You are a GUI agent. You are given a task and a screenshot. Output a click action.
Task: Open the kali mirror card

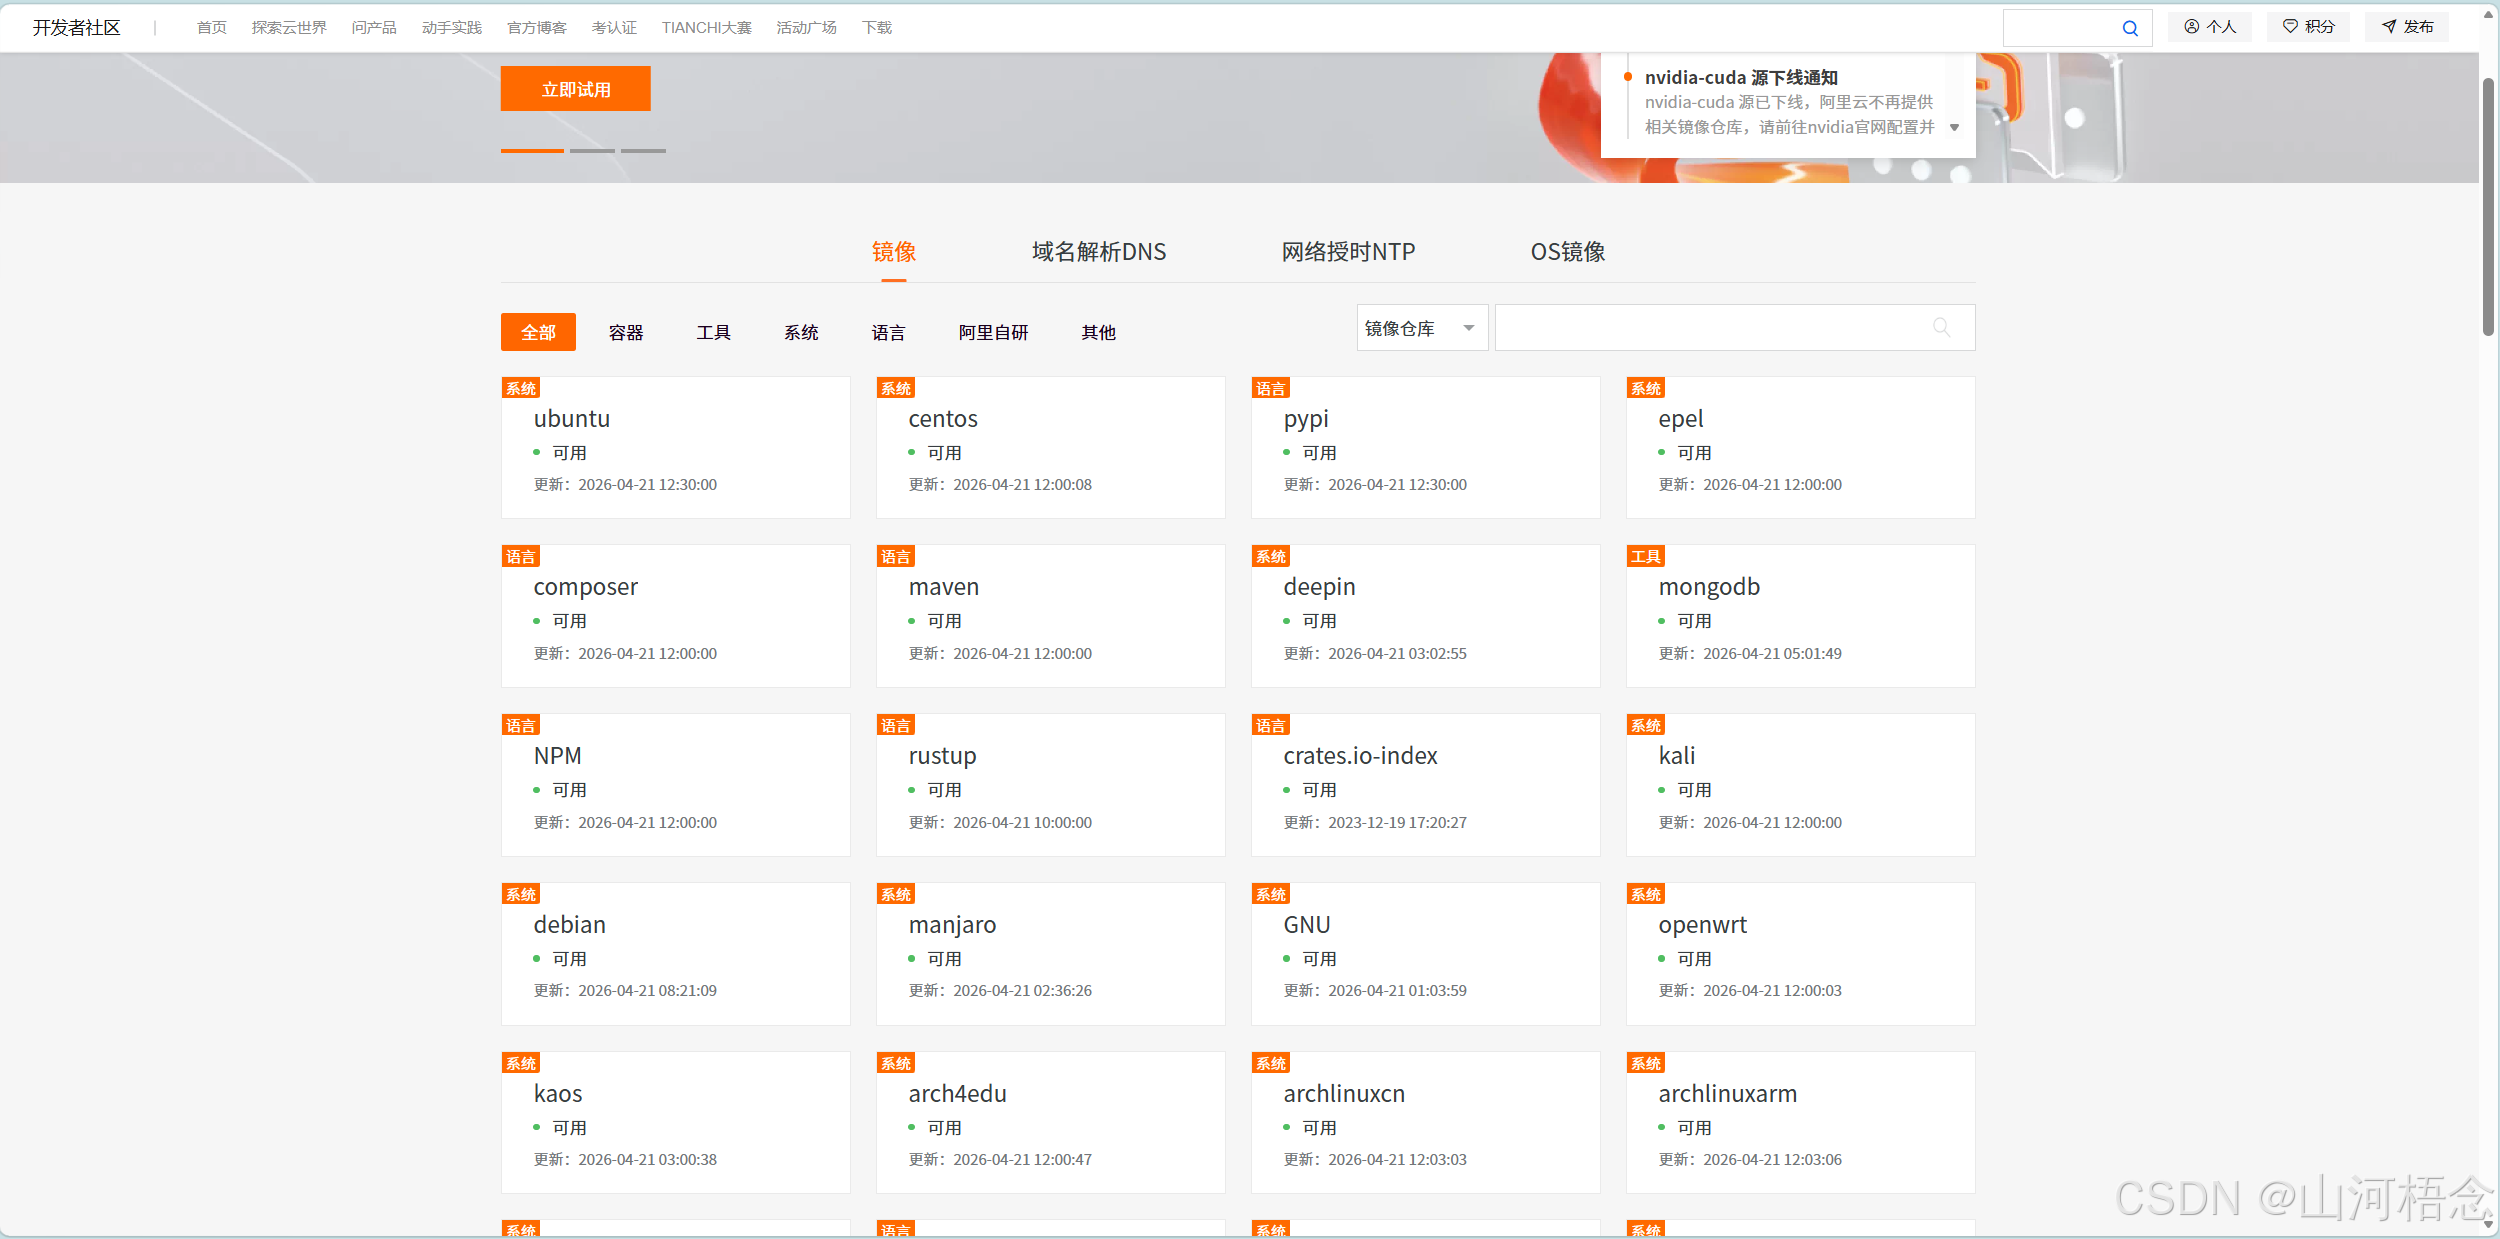point(1801,785)
